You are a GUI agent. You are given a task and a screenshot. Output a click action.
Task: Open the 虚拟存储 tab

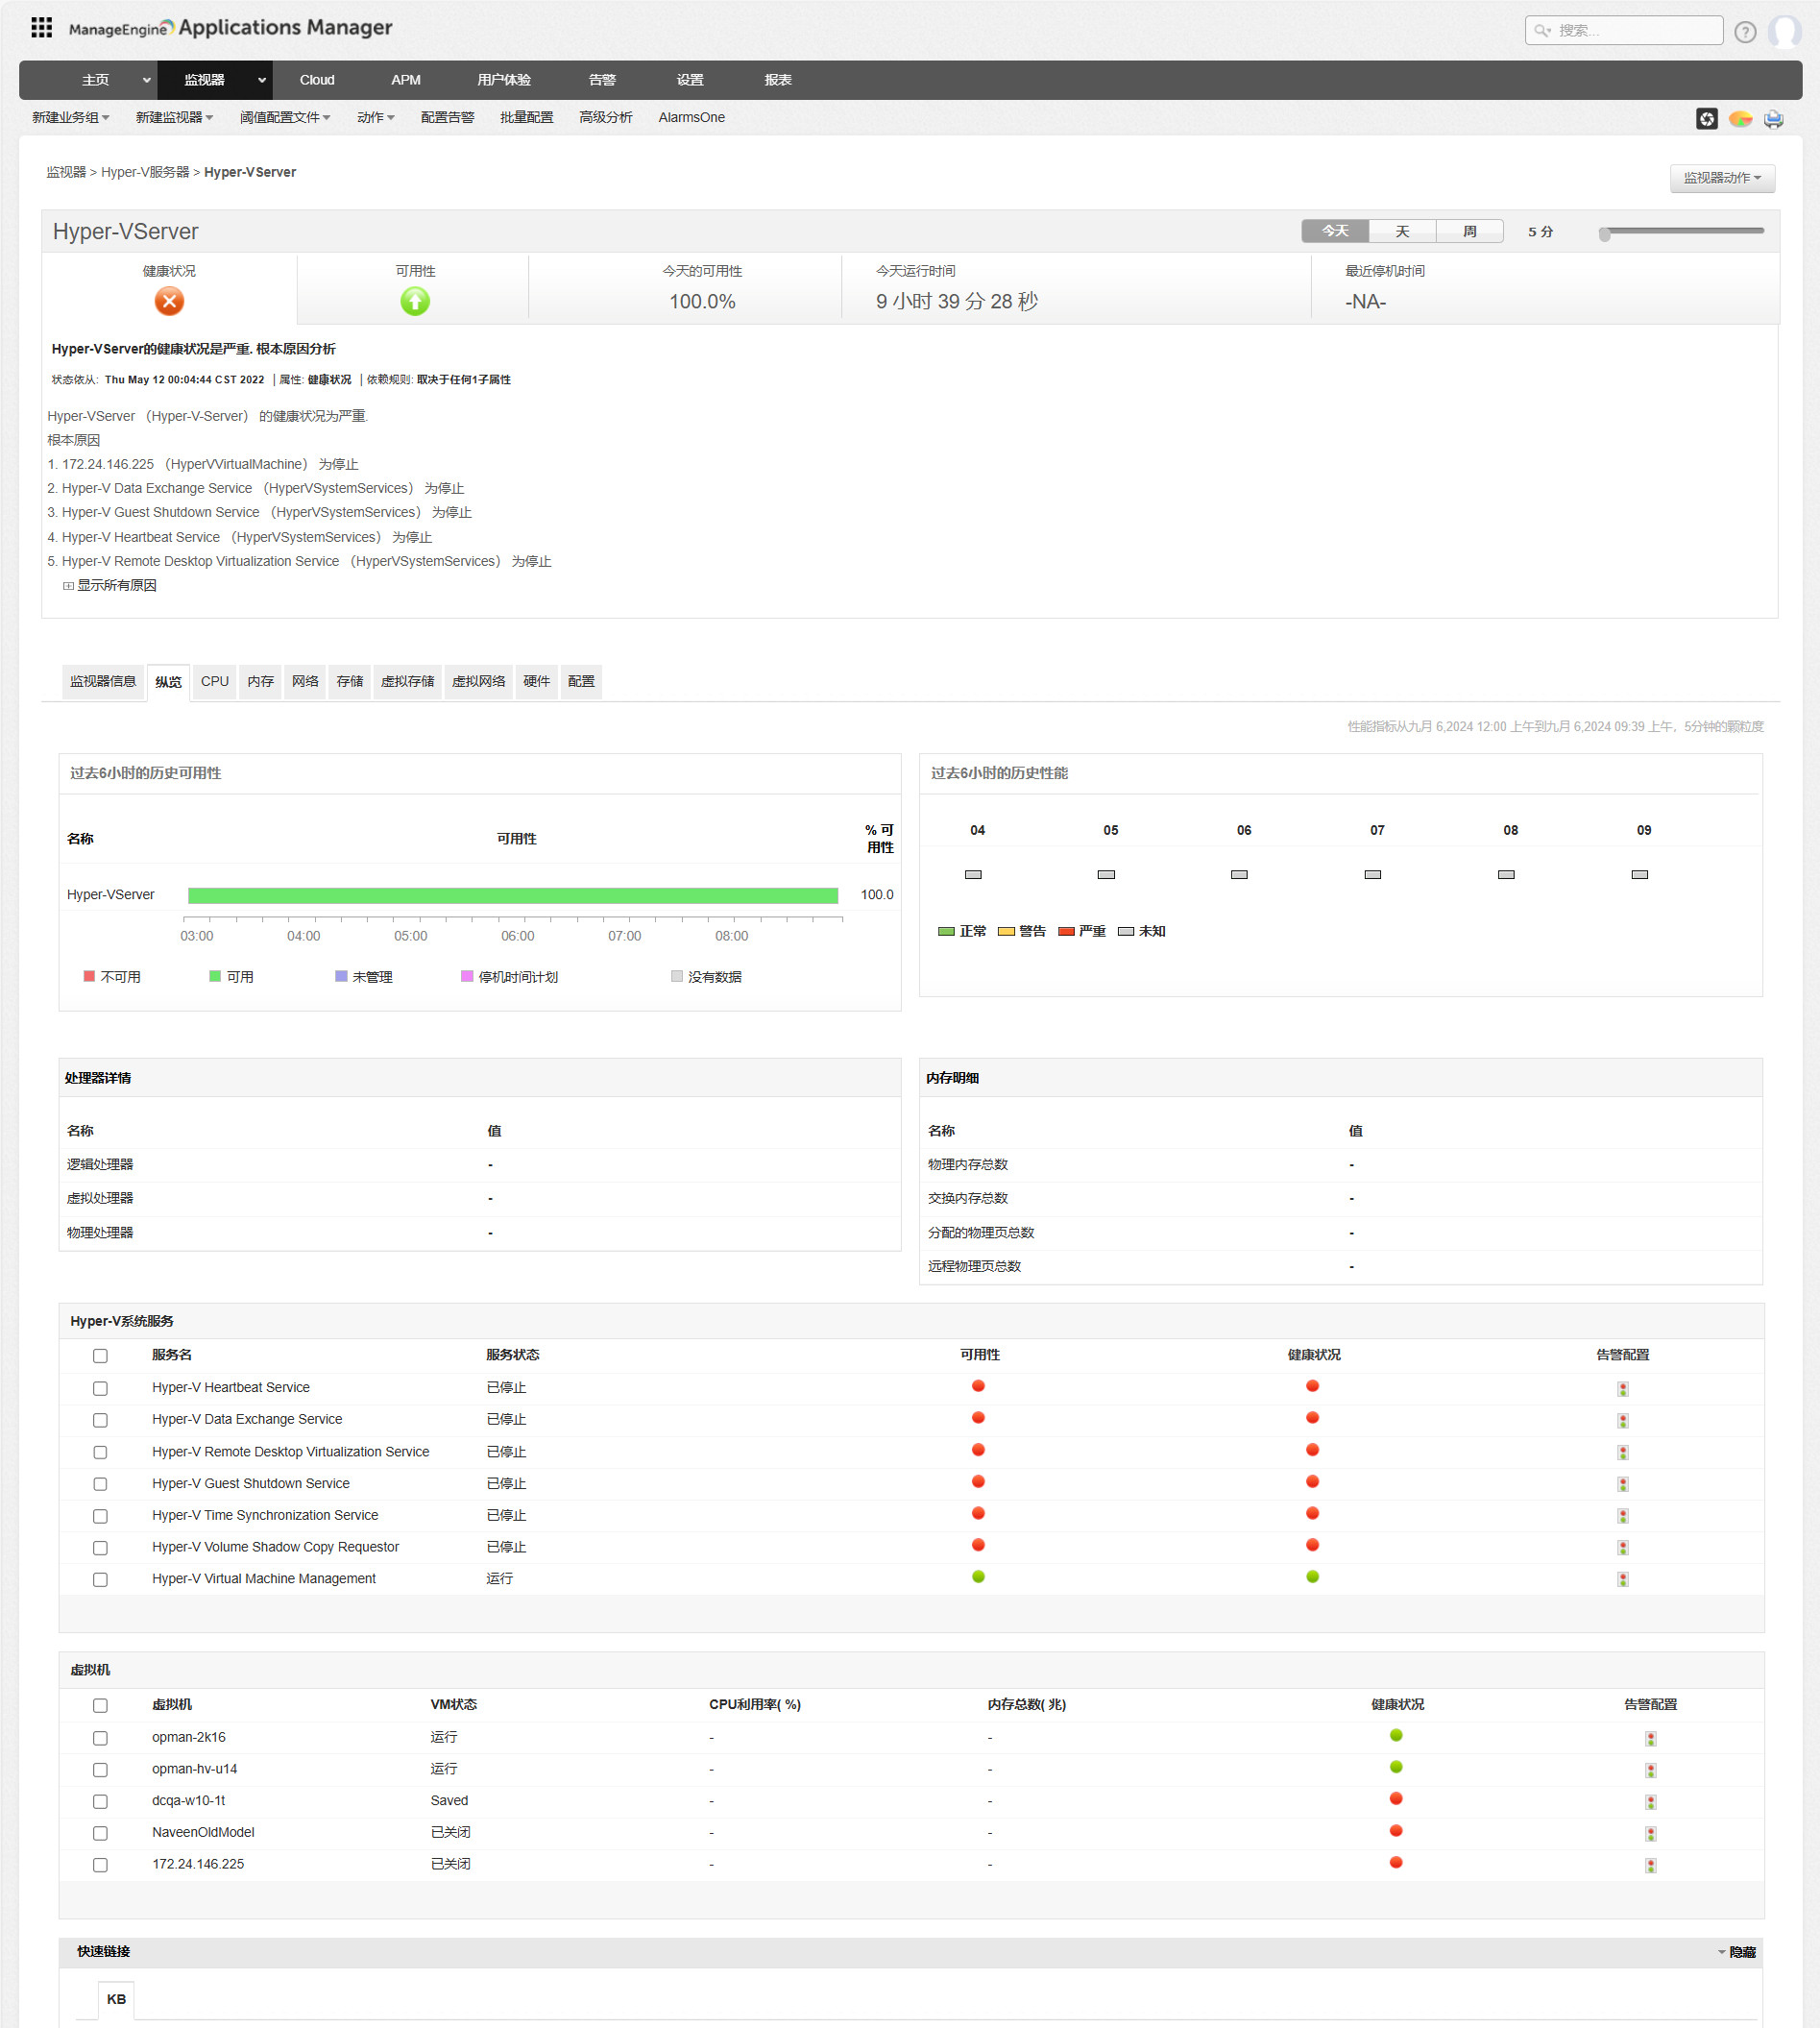point(407,682)
